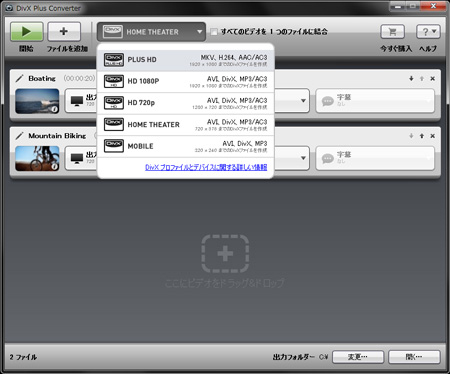This screenshot has width=450, height=374.
Task: Click the PLUS HD DivX logo icon
Action: click(x=114, y=60)
